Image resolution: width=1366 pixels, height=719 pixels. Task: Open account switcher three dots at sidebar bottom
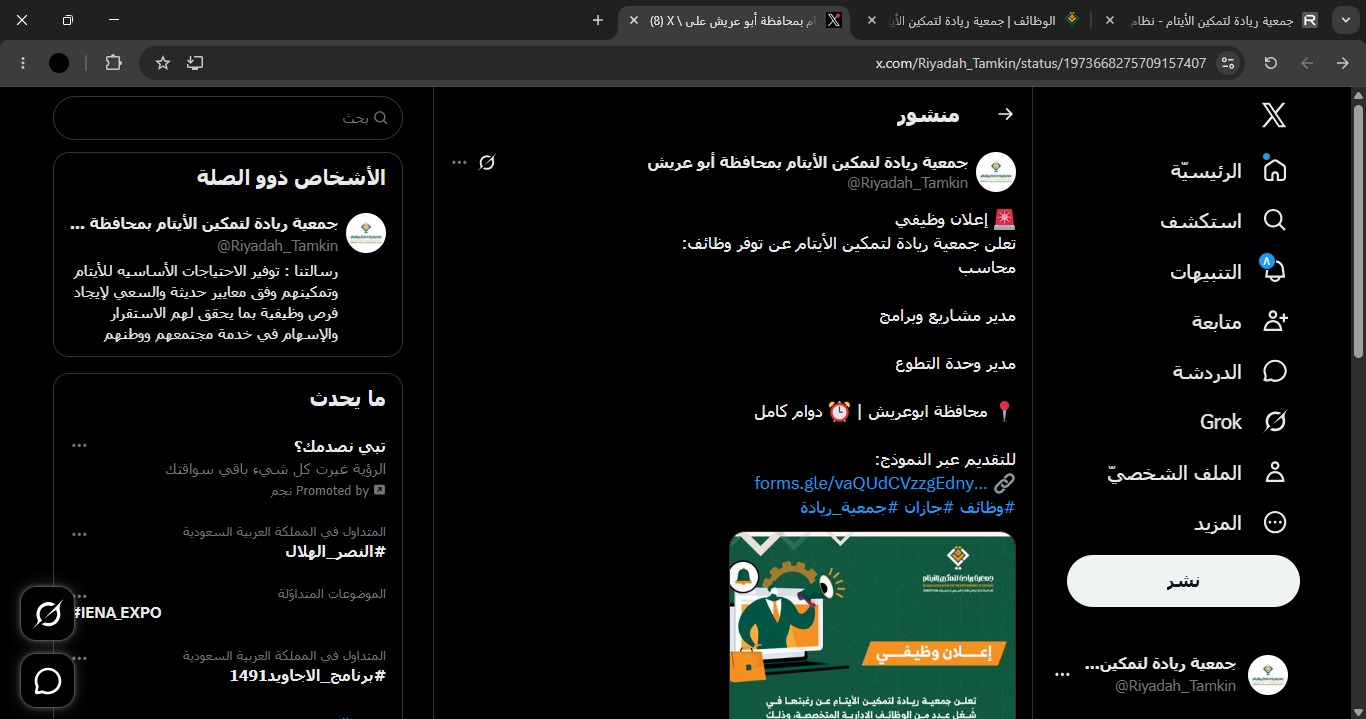(x=1063, y=675)
